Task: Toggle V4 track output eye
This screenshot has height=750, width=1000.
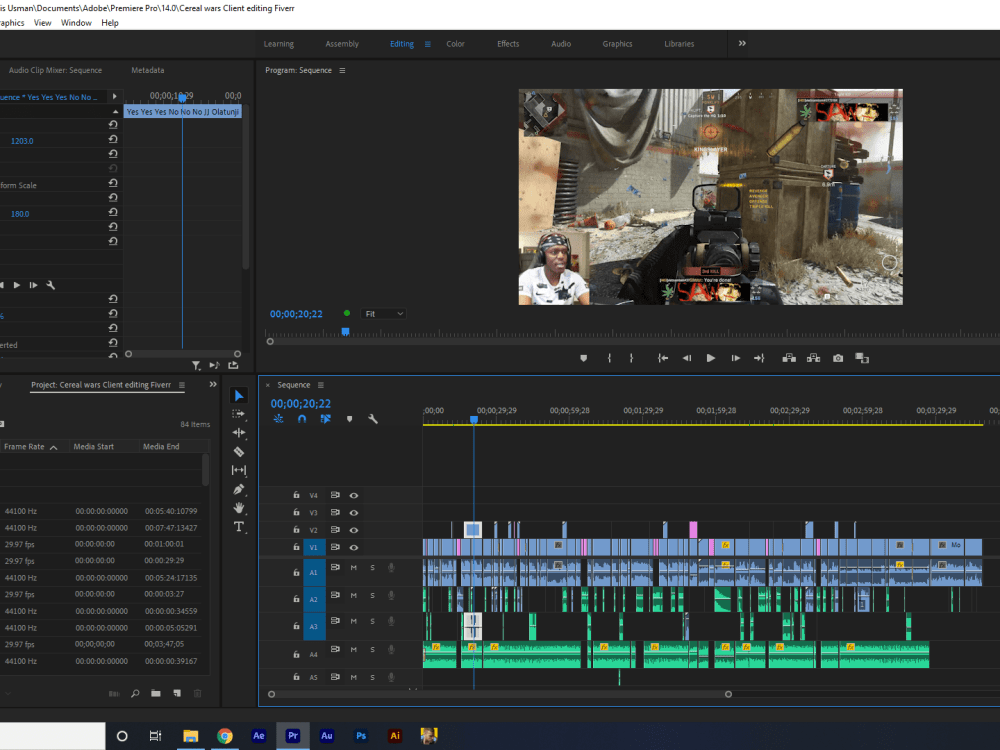Action: pyautogui.click(x=353, y=496)
